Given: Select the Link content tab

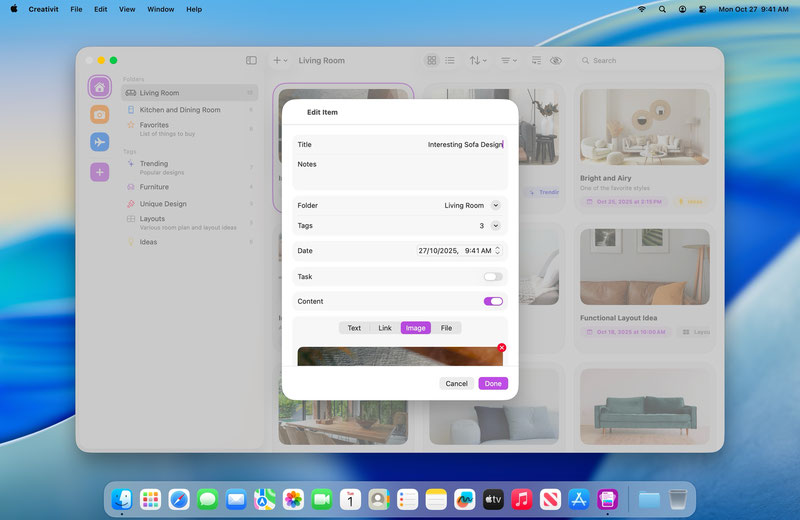Looking at the screenshot, I should tap(385, 328).
